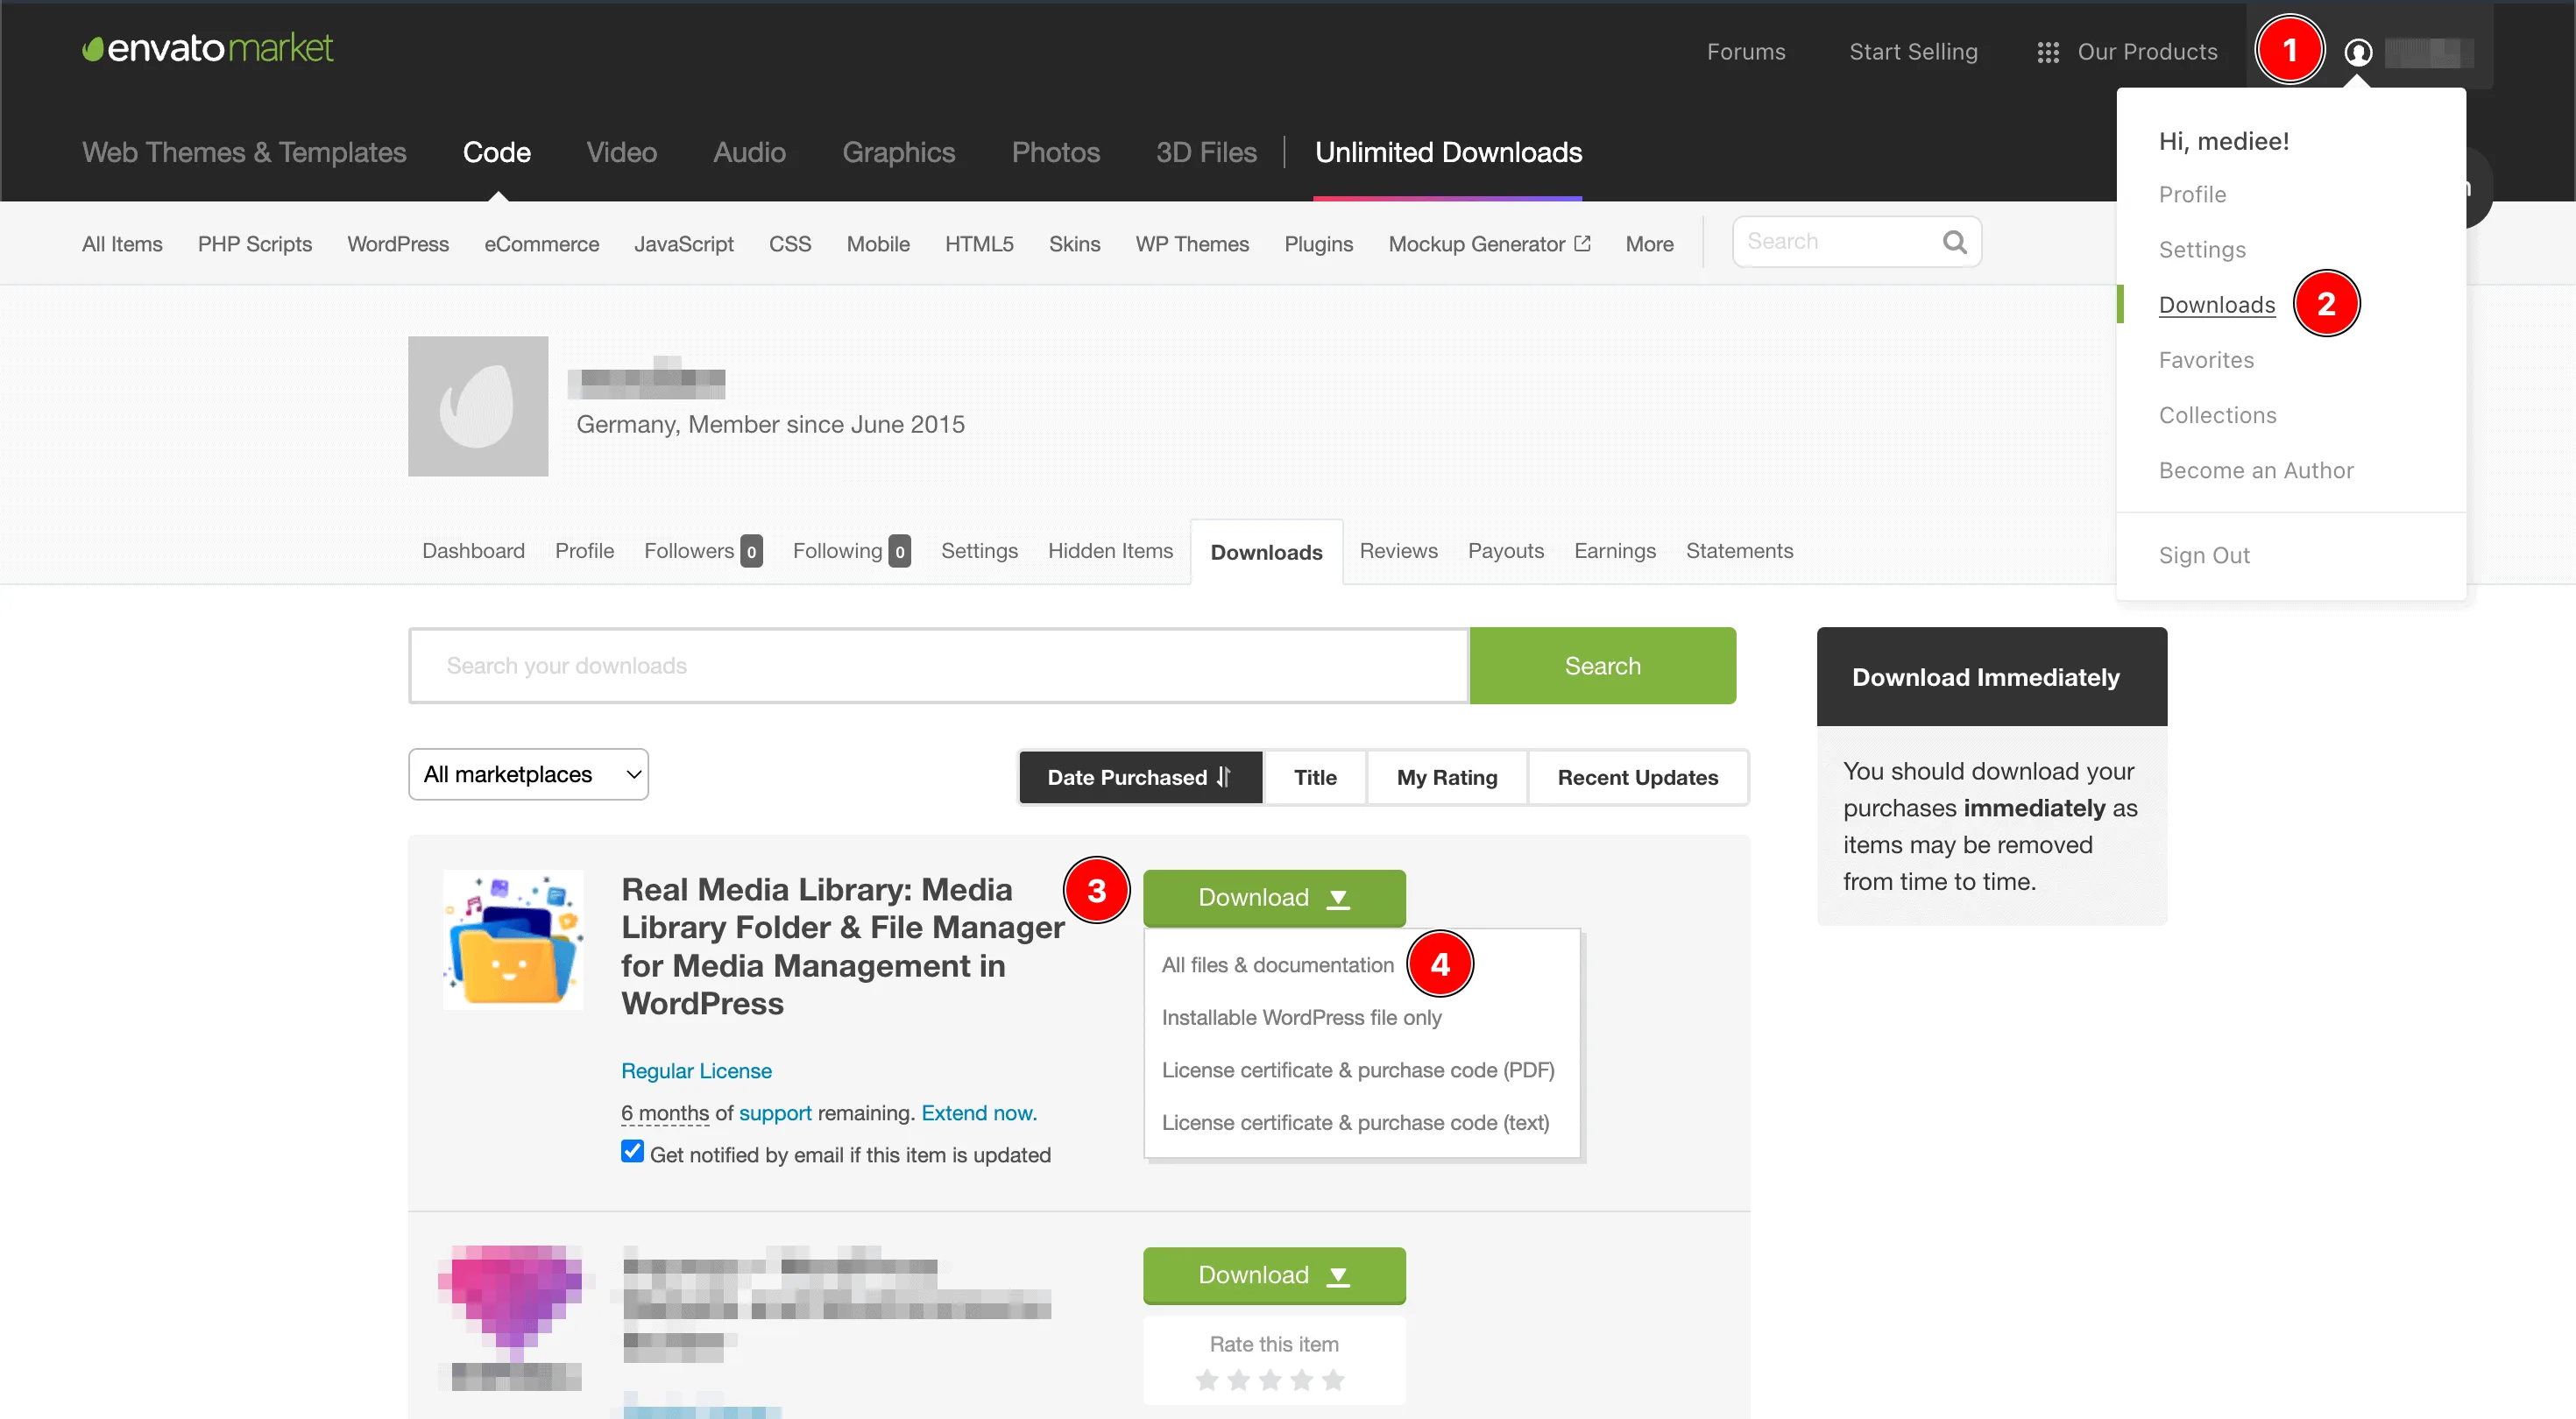The width and height of the screenshot is (2576, 1419).
Task: Rate the second item five stars
Action: coord(1332,1381)
